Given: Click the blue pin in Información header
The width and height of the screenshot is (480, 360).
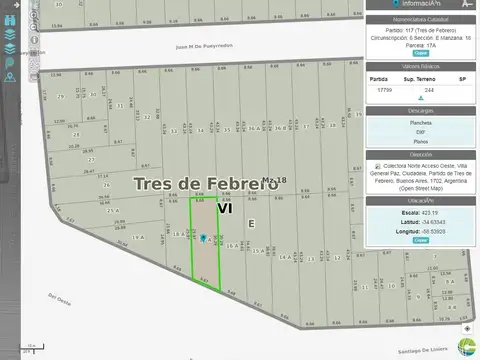Looking at the screenshot, I should [x=396, y=4].
